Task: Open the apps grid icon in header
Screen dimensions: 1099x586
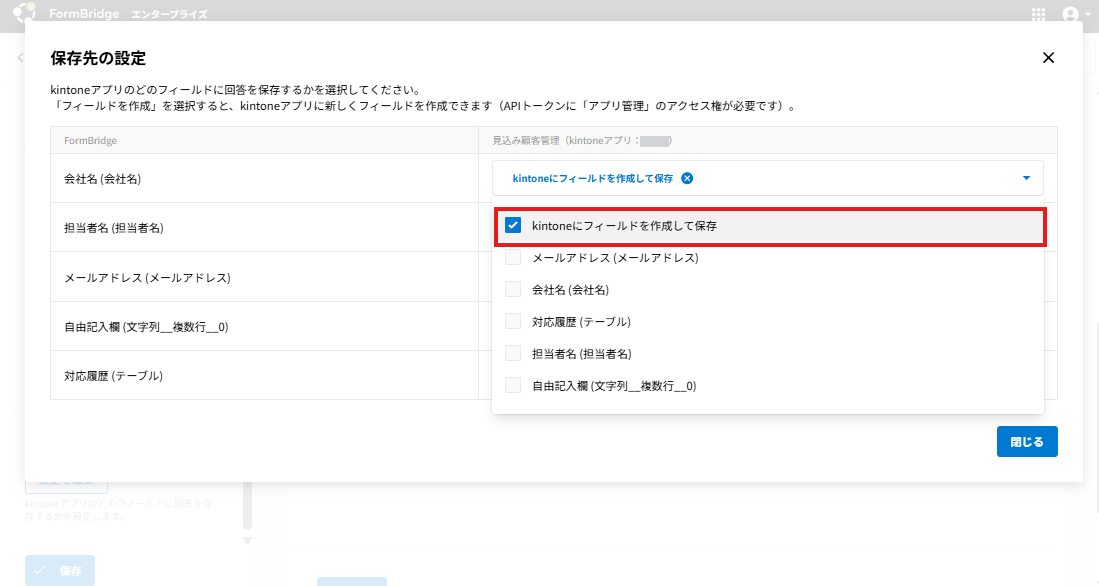Action: coord(1038,14)
